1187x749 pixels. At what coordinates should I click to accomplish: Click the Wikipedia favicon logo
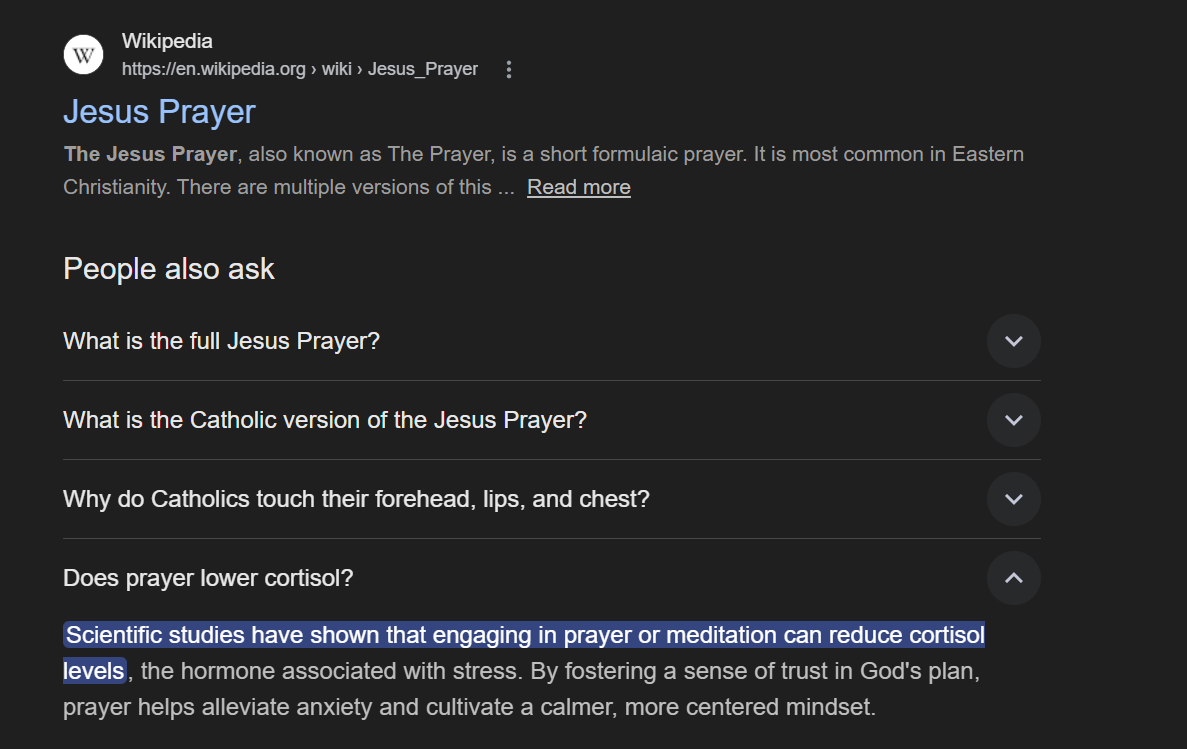tap(84, 55)
